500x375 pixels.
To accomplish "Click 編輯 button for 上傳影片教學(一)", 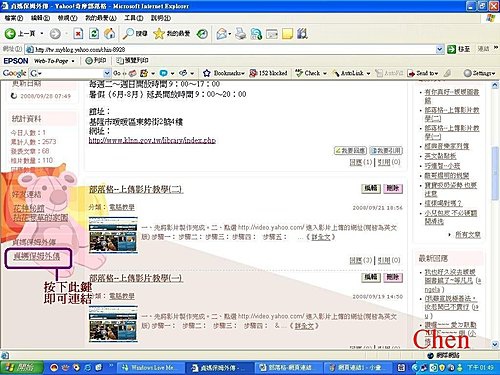I will click(371, 277).
